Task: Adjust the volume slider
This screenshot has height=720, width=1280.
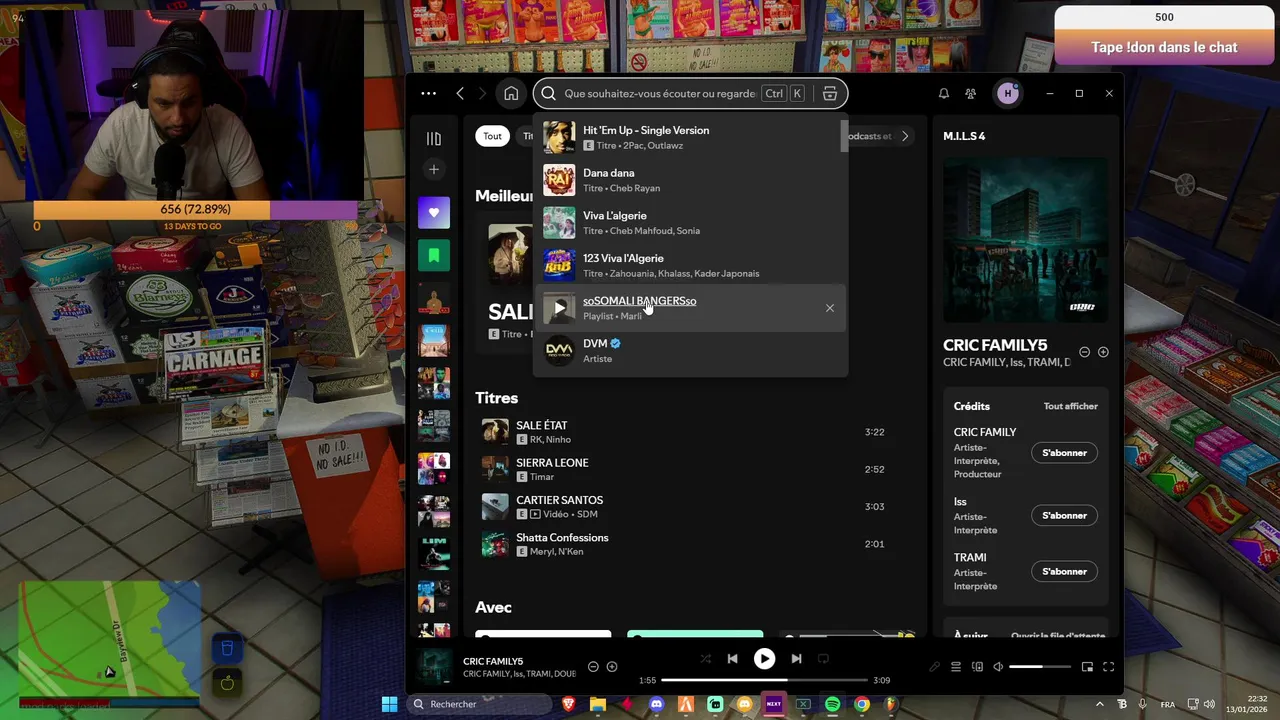Action: (x=1040, y=667)
